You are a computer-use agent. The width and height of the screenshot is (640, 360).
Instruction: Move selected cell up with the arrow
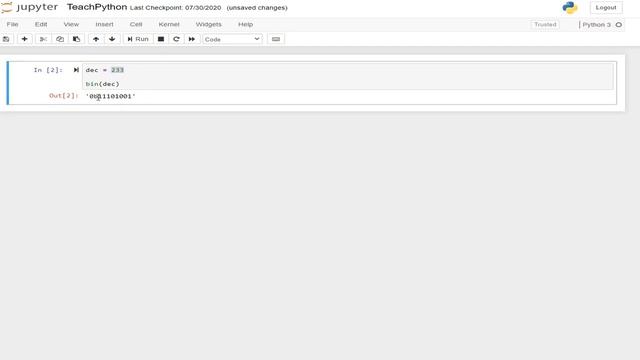tap(96, 39)
